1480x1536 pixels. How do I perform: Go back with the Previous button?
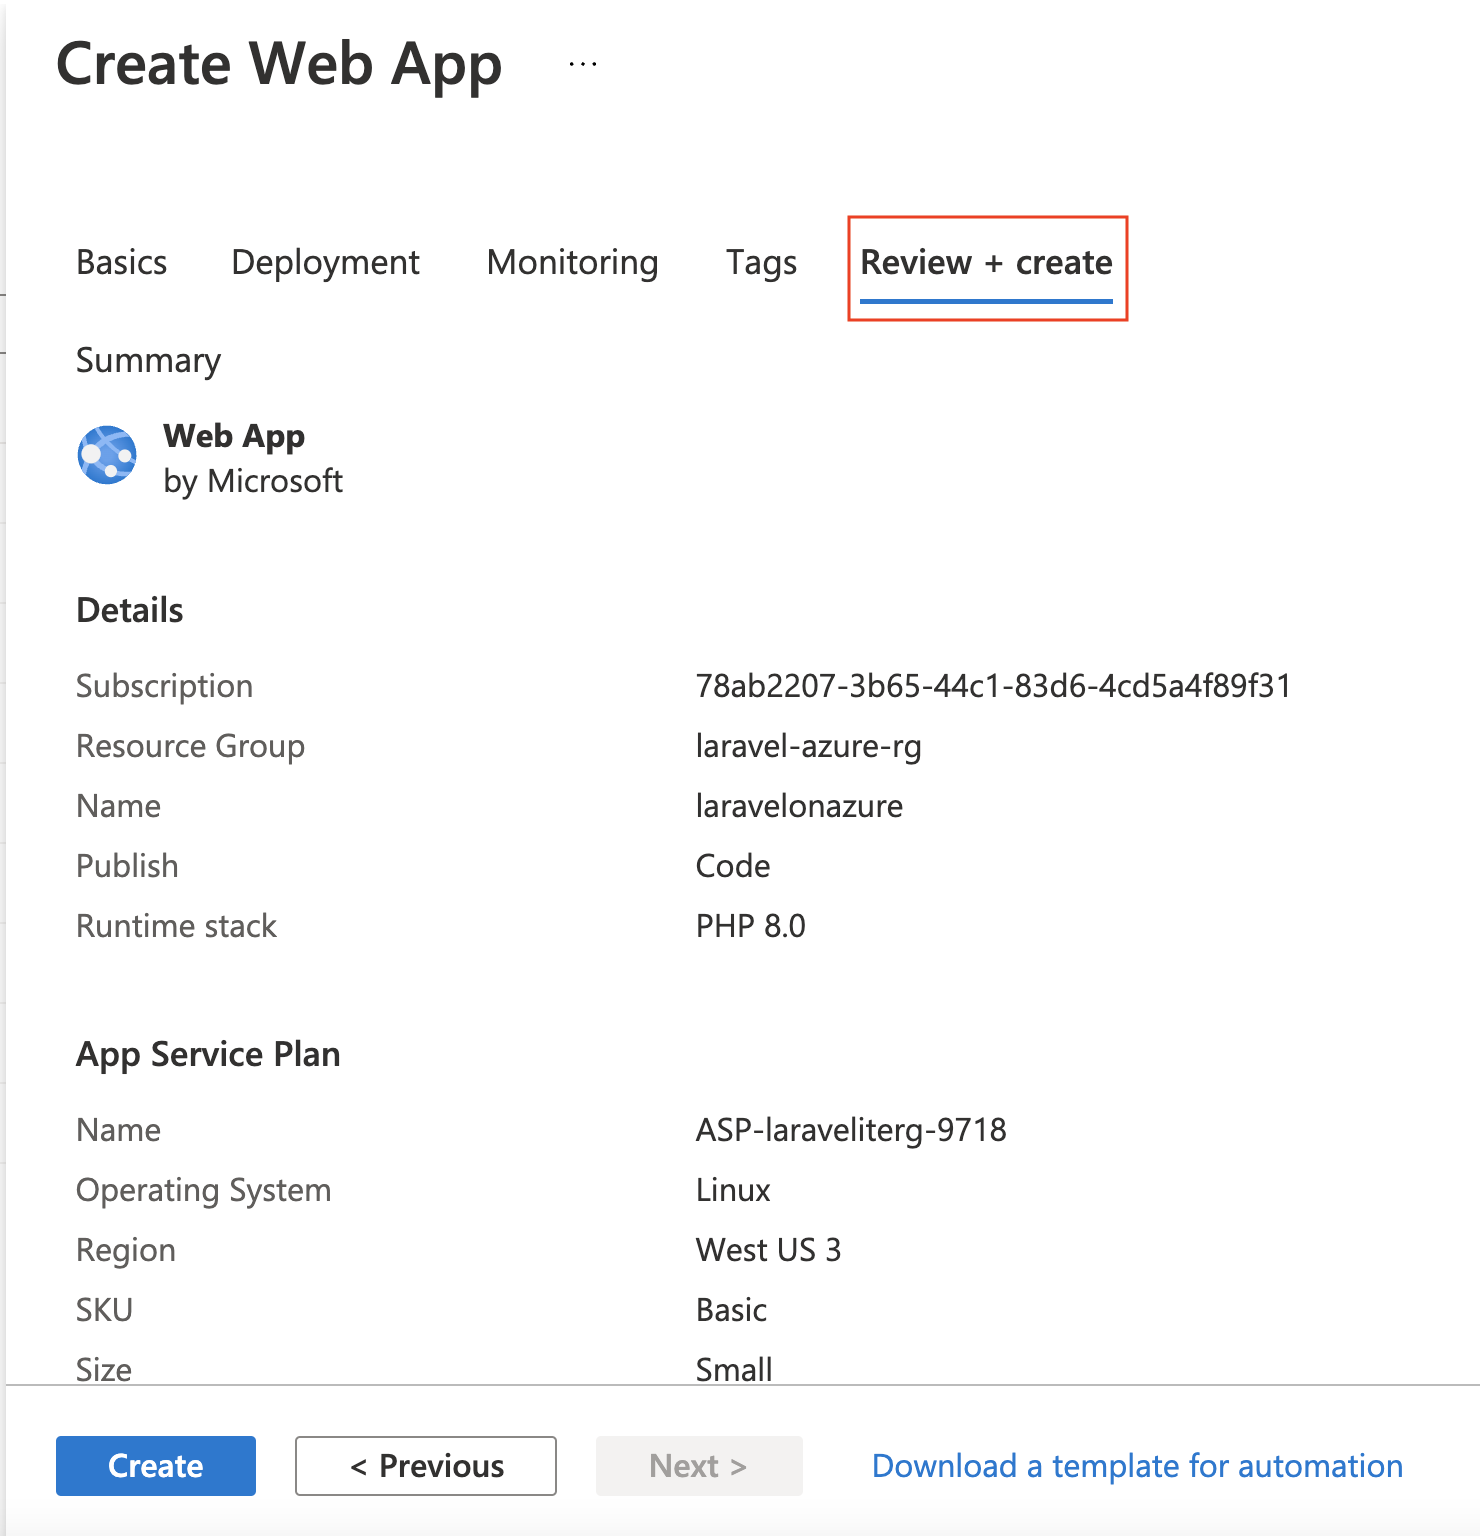click(426, 1466)
